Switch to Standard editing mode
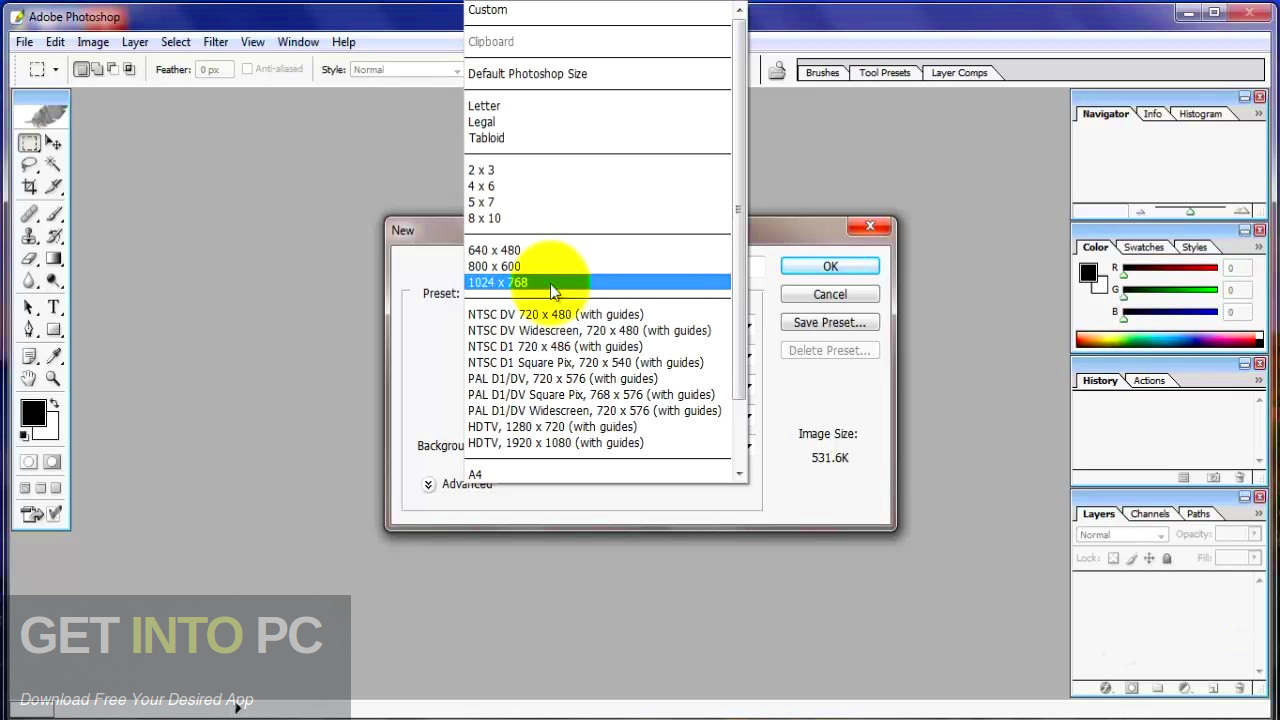The width and height of the screenshot is (1280, 720). pyautogui.click(x=29, y=461)
